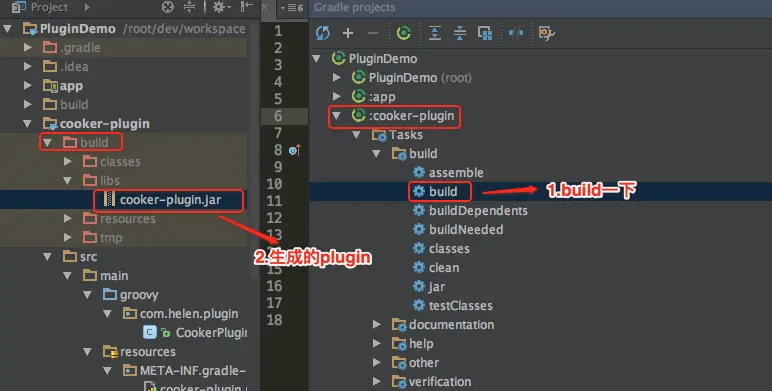This screenshot has height=391, width=772.
Task: Click Collapse All in the Gradle toolbar
Action: [459, 33]
